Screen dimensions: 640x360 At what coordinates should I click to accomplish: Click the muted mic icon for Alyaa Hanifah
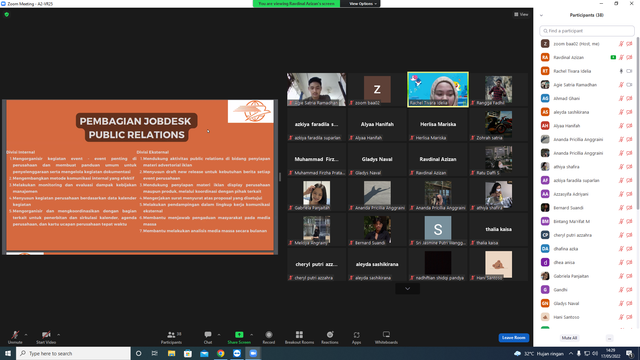[621, 126]
